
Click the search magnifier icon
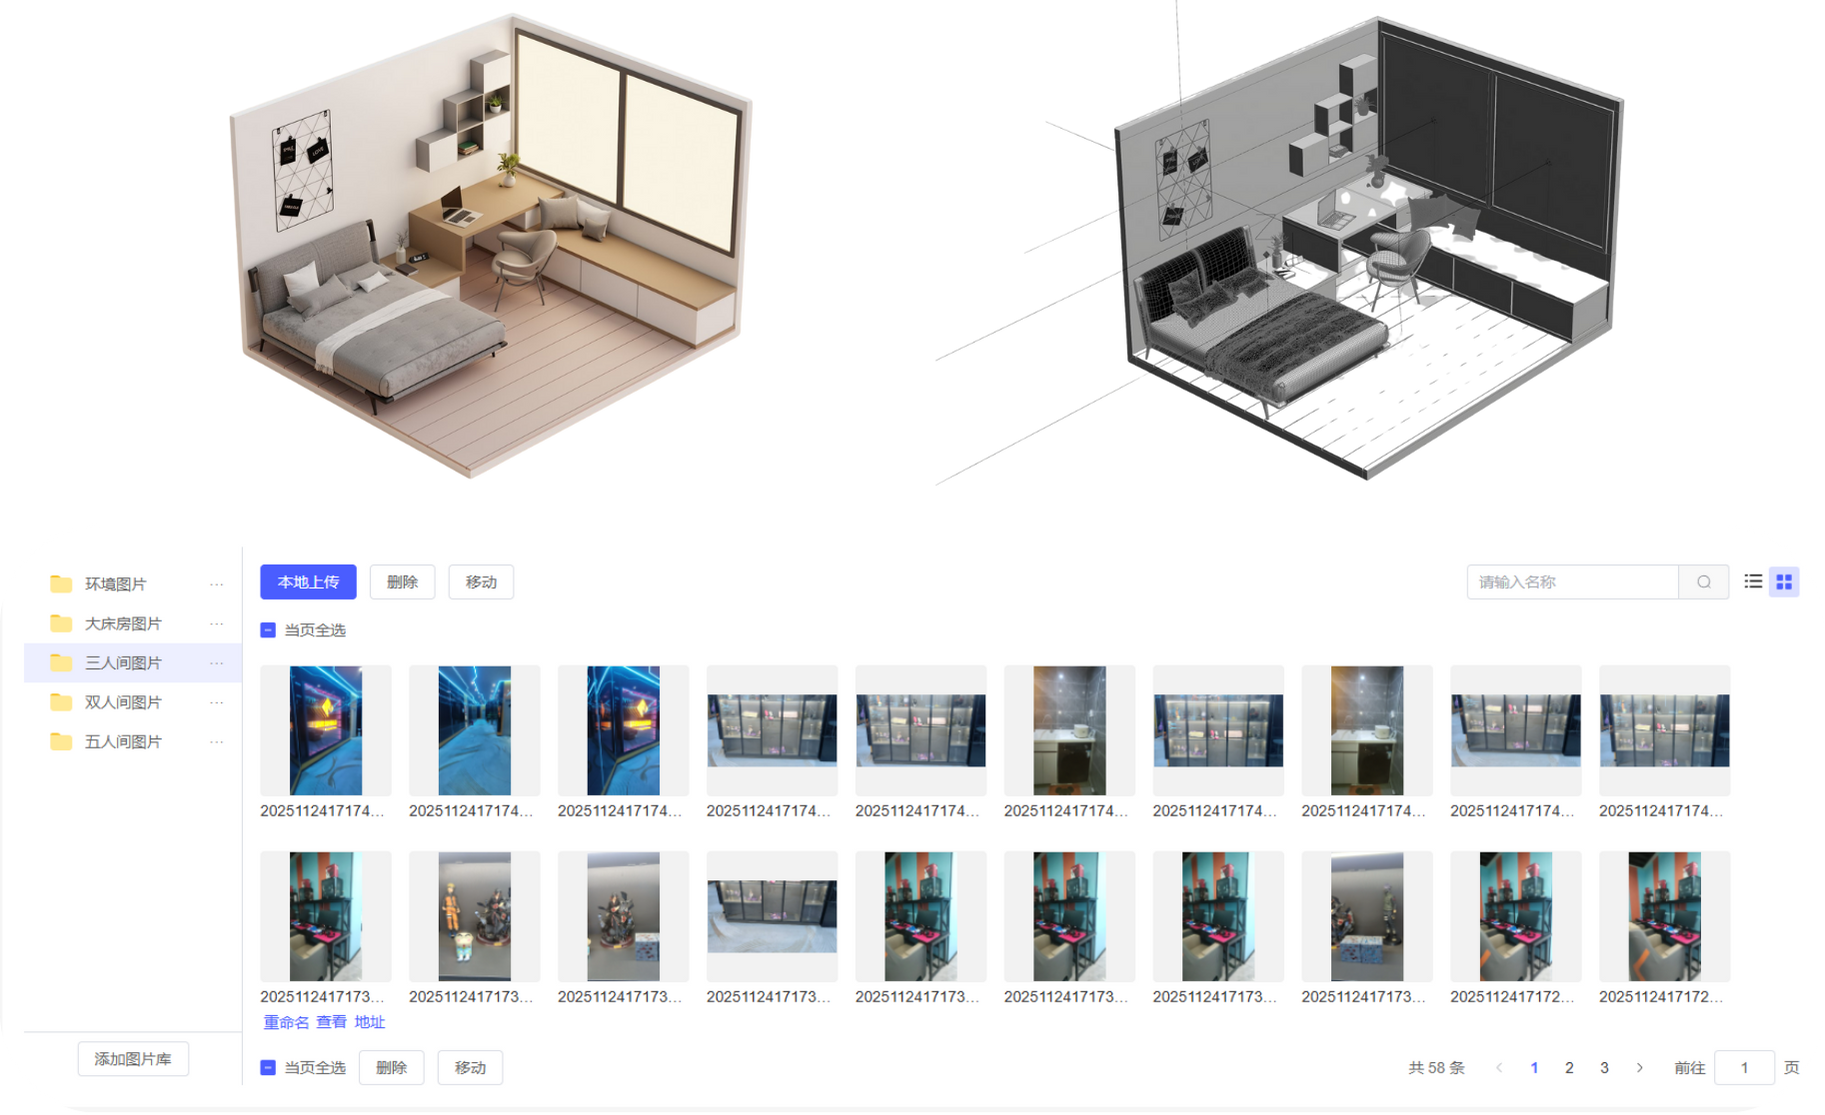click(x=1703, y=582)
